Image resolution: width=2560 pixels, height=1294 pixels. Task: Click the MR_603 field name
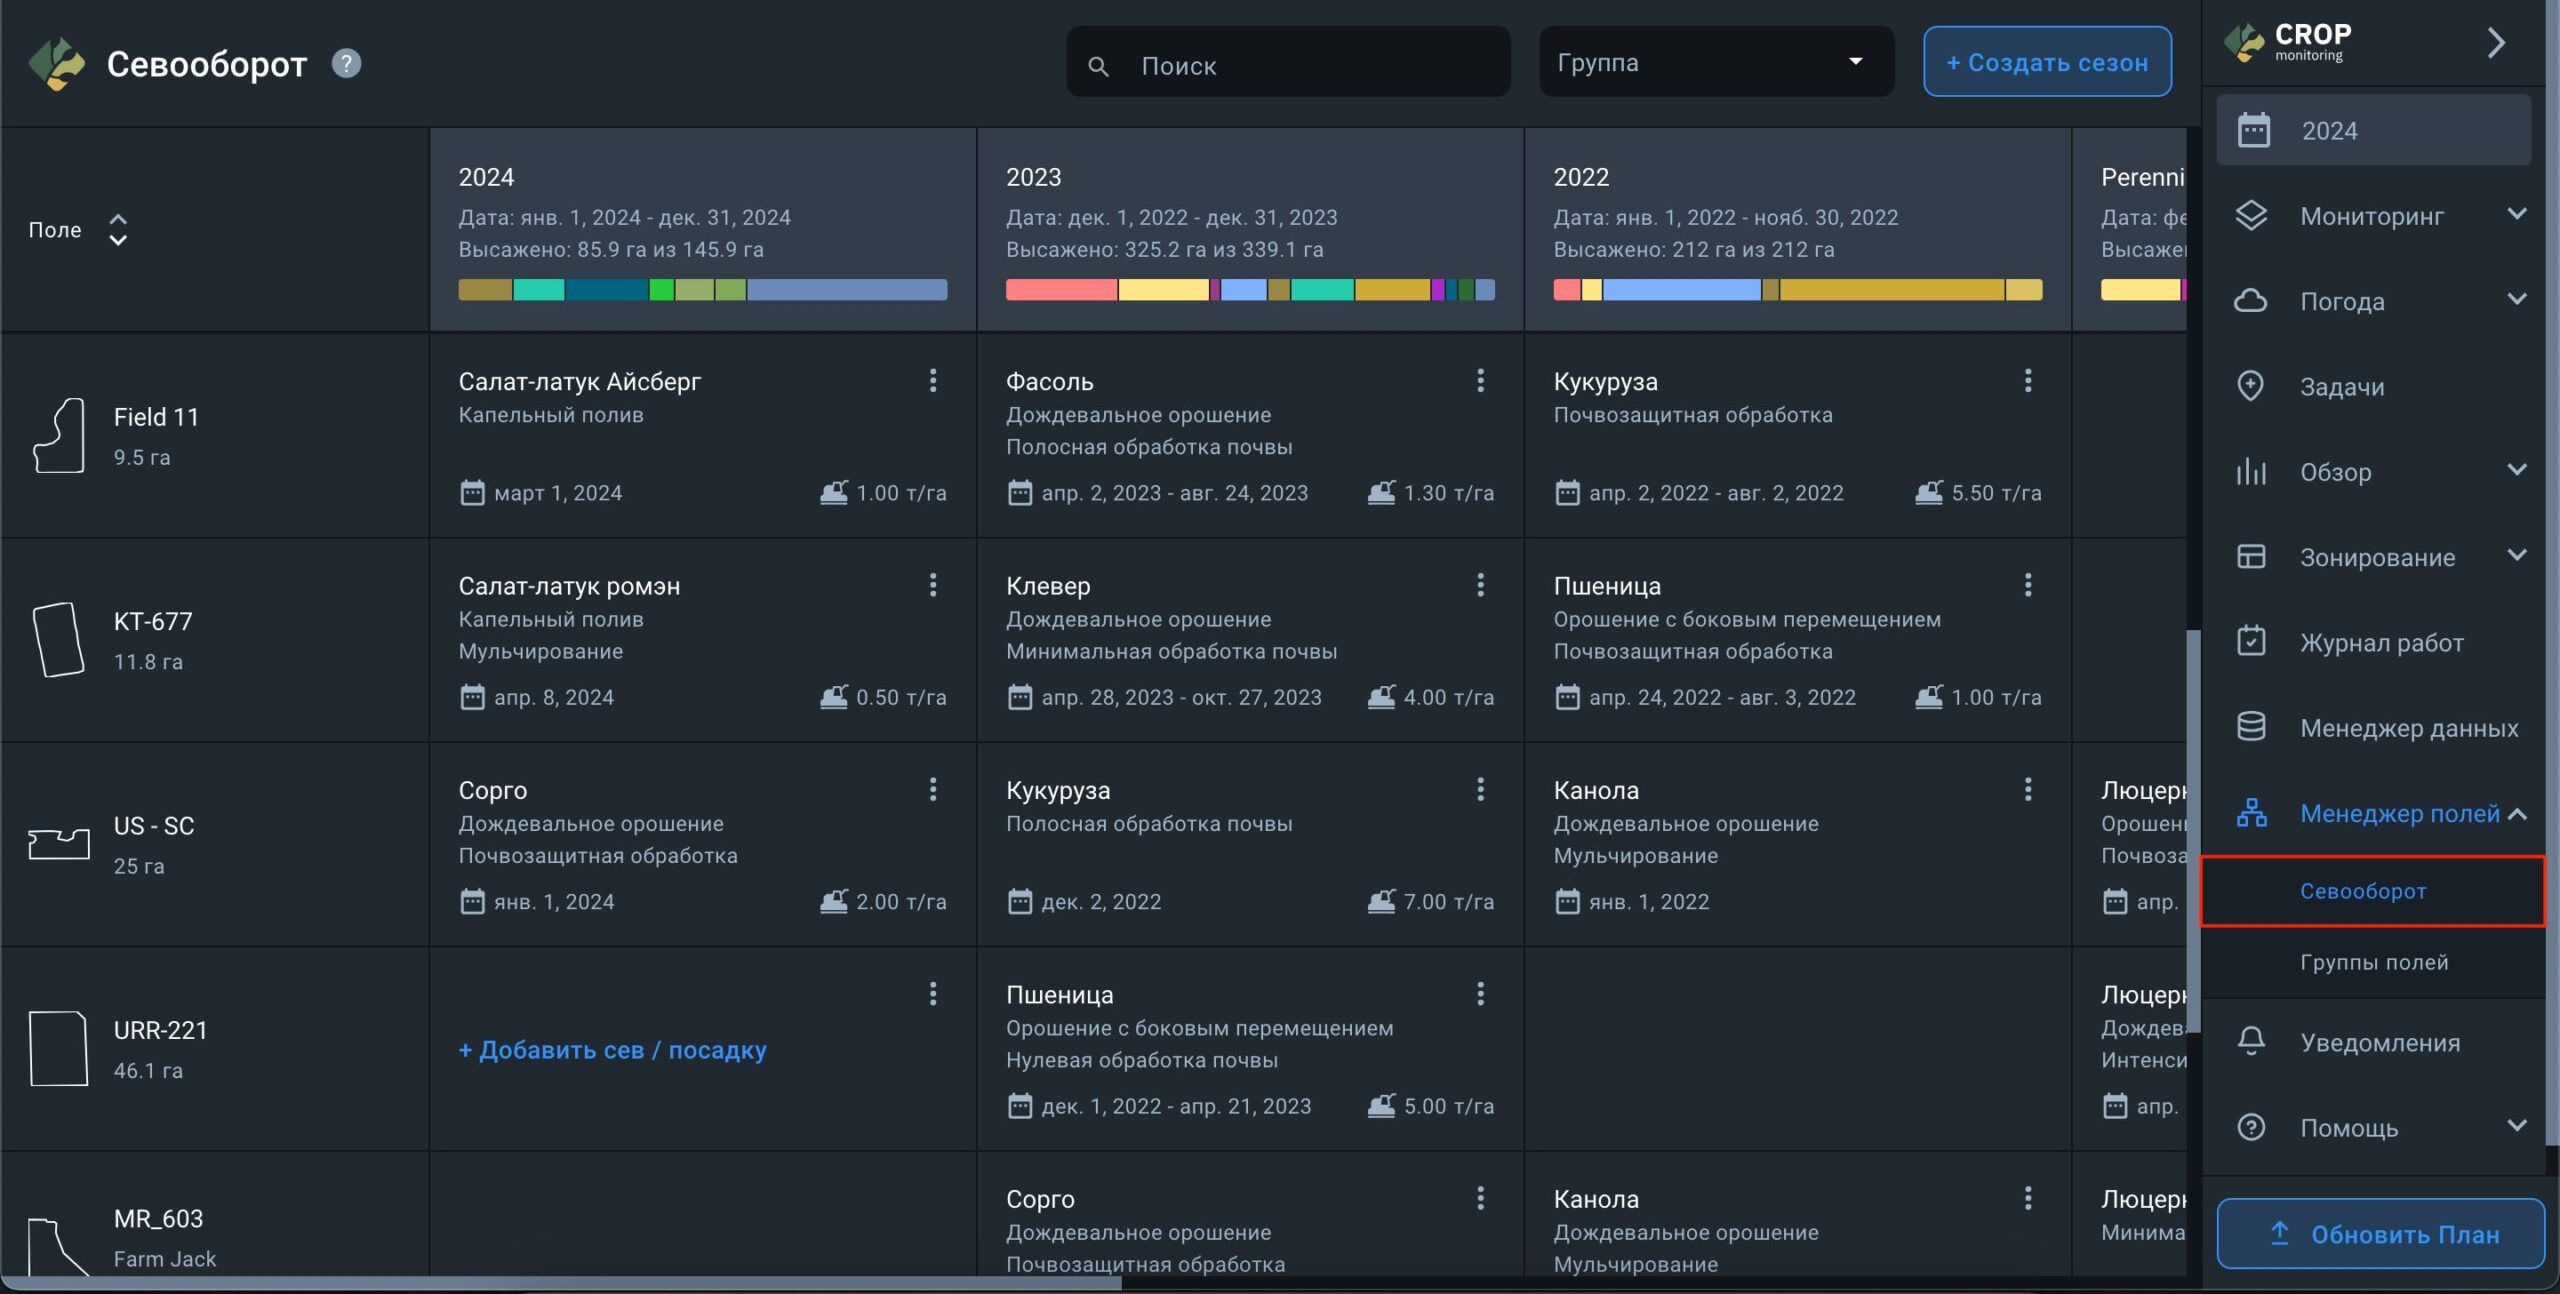coord(158,1218)
